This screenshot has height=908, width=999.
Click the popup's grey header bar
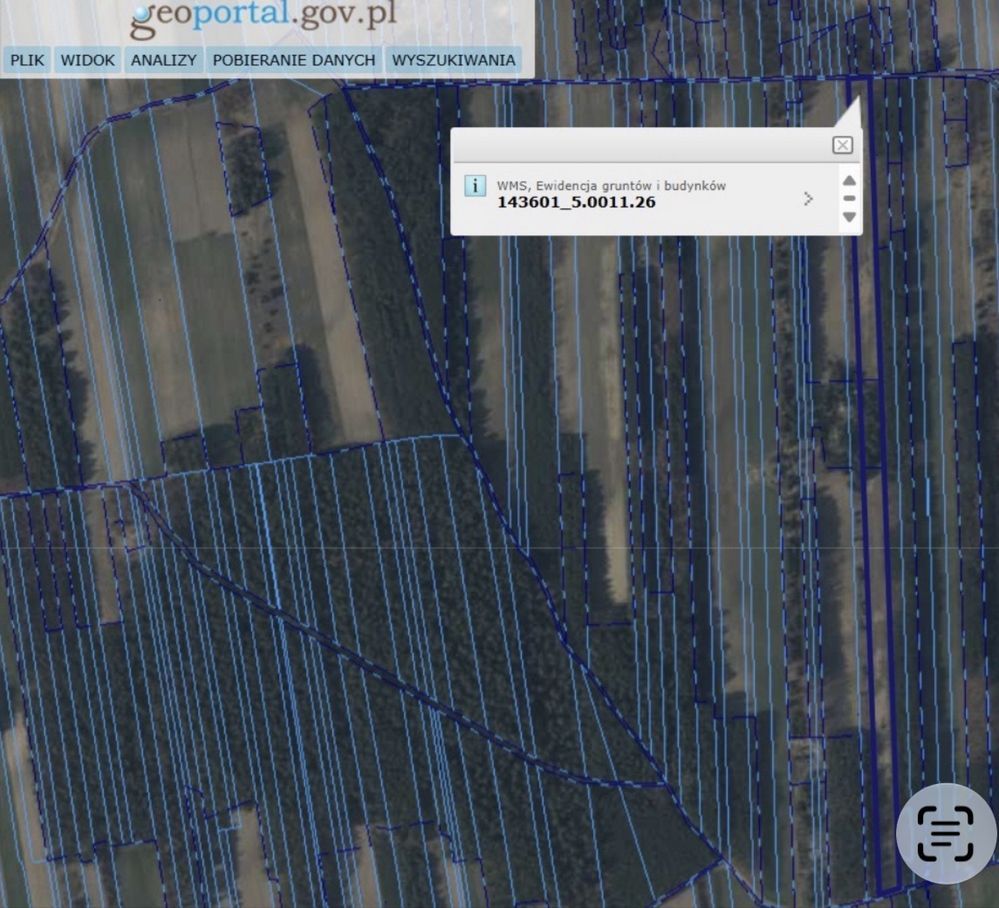click(x=640, y=145)
